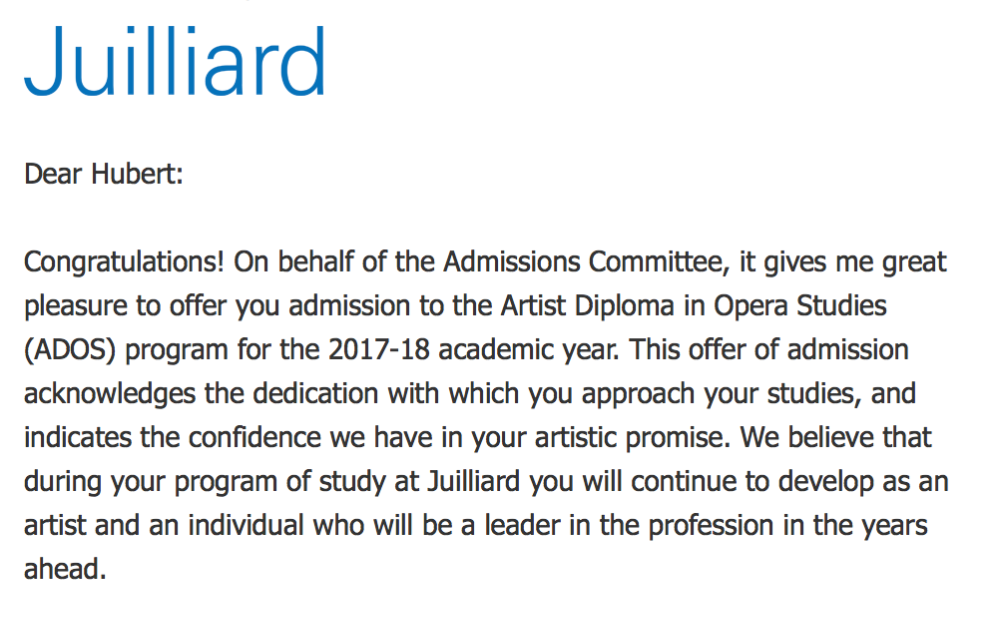This screenshot has height=620, width=1000.
Task: Click the "Dear Hubert:" greeting line
Action: coord(103,175)
